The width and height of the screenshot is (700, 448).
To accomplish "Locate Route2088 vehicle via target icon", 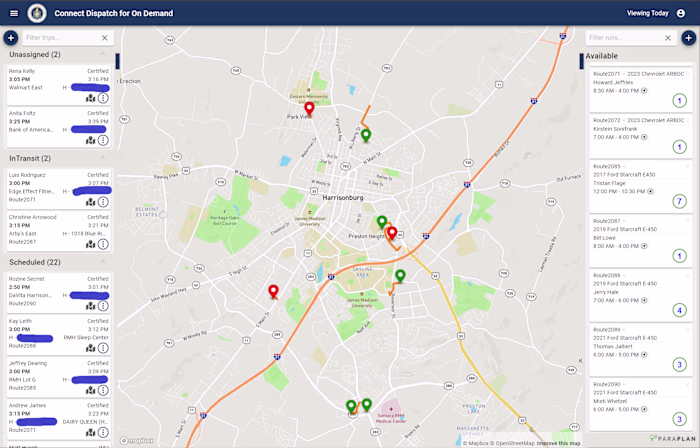I will [x=644, y=300].
